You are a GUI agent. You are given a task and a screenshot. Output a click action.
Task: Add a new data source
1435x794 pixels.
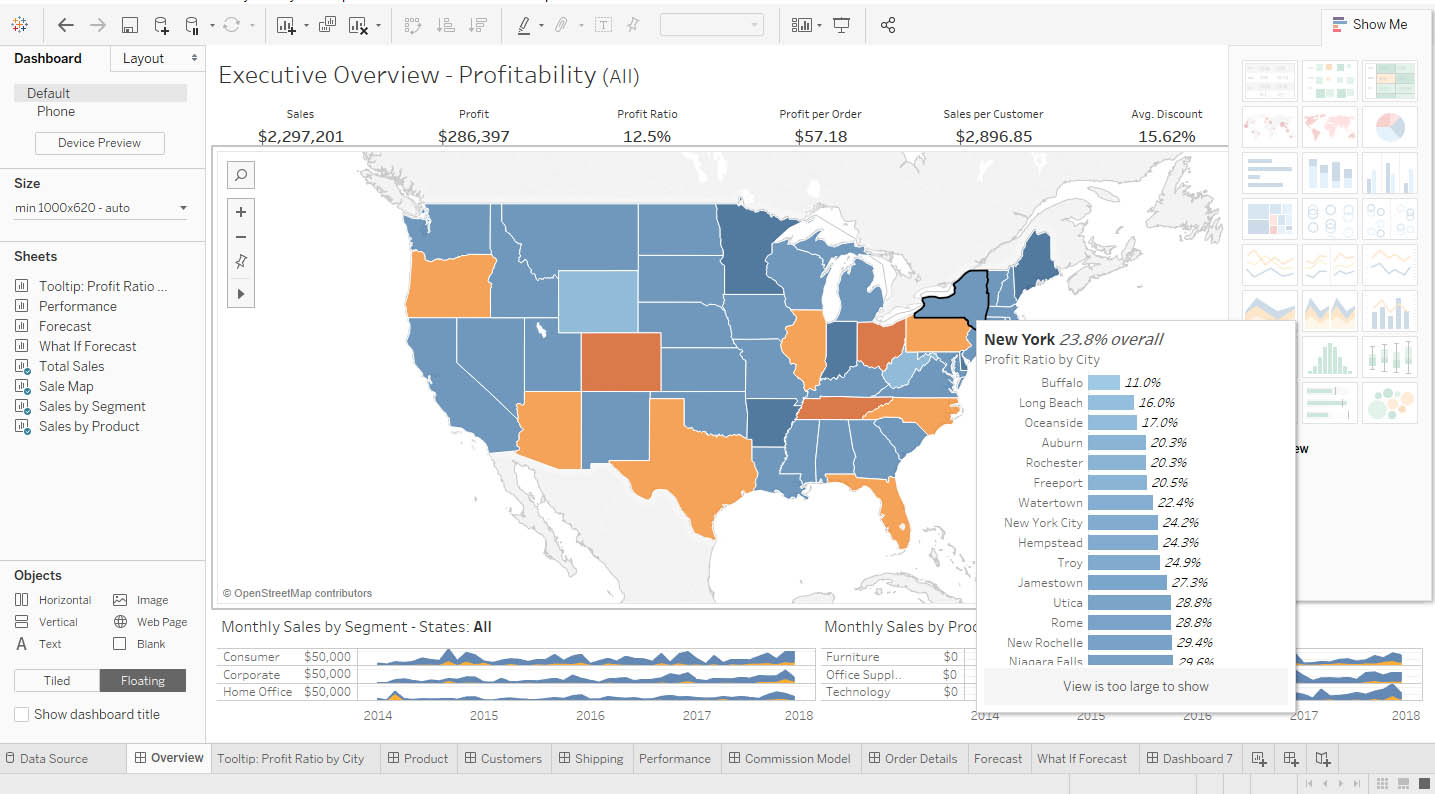pyautogui.click(x=161, y=25)
